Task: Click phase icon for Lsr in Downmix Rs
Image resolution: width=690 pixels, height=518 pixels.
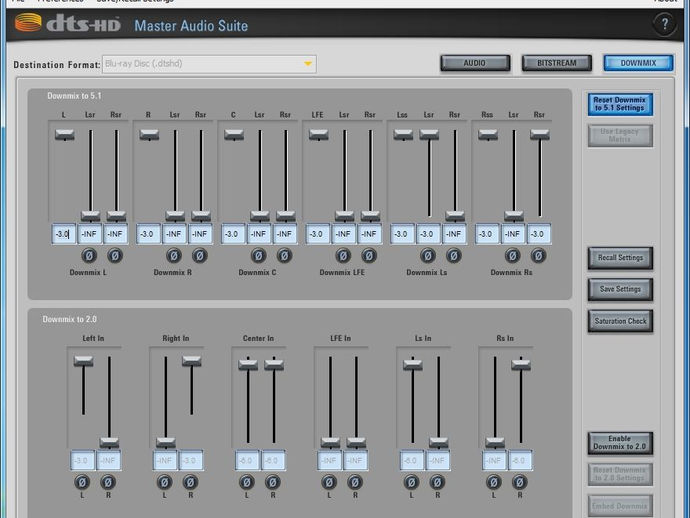Action: [x=513, y=255]
